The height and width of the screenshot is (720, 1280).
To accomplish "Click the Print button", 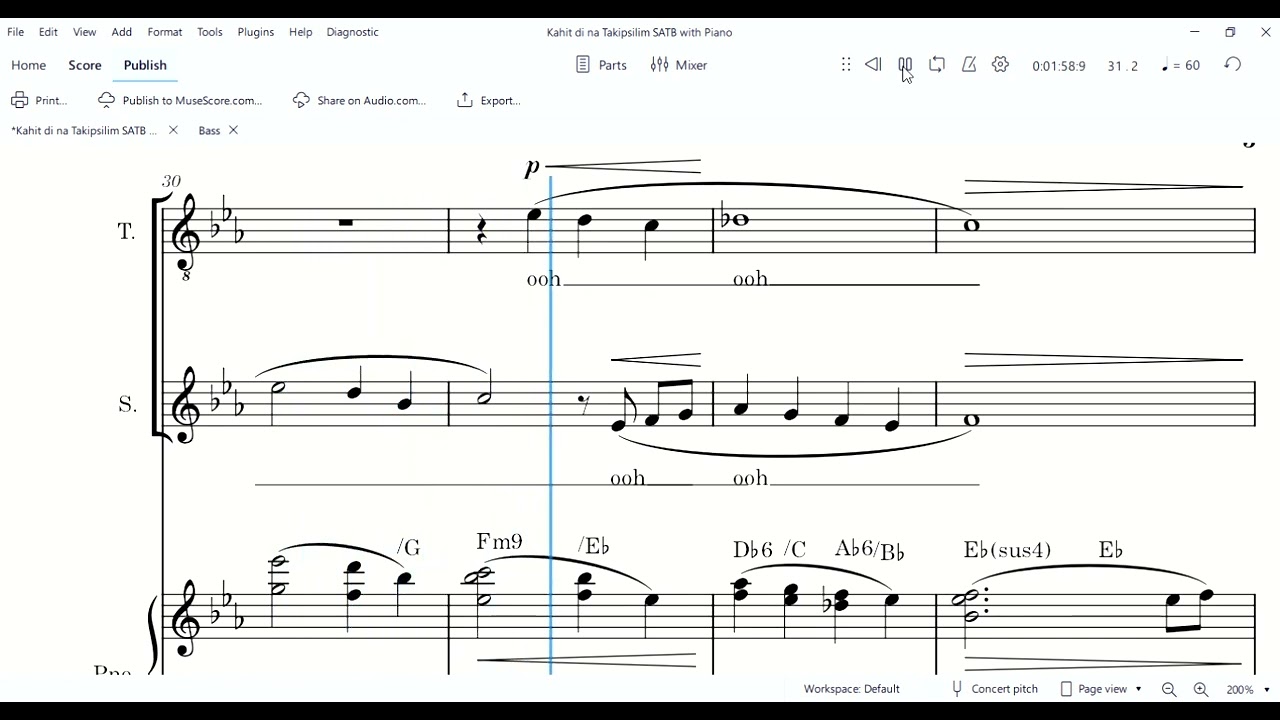I will pyautogui.click(x=39, y=100).
